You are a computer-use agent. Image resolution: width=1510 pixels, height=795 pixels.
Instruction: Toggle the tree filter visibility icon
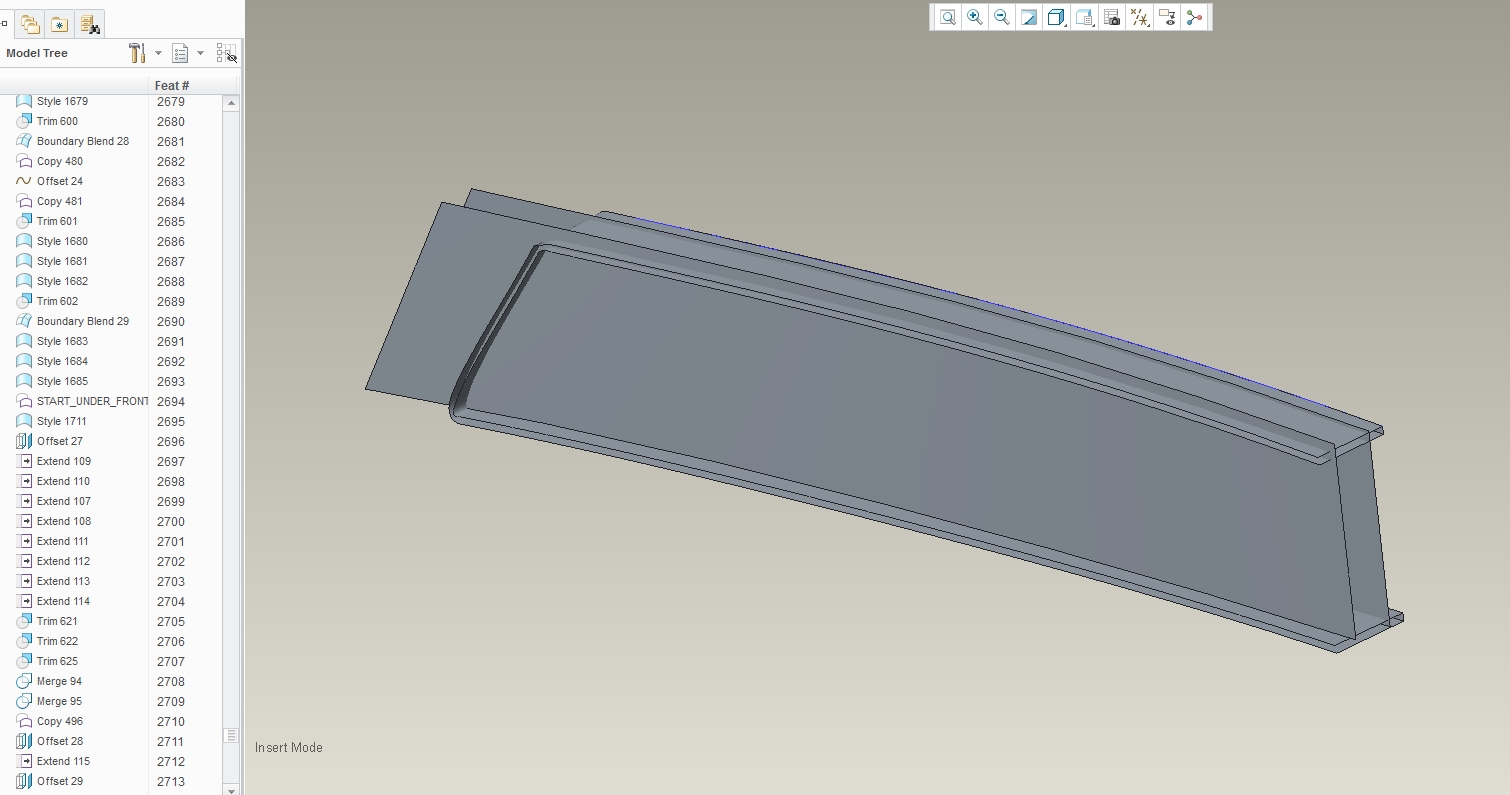pyautogui.click(x=226, y=53)
